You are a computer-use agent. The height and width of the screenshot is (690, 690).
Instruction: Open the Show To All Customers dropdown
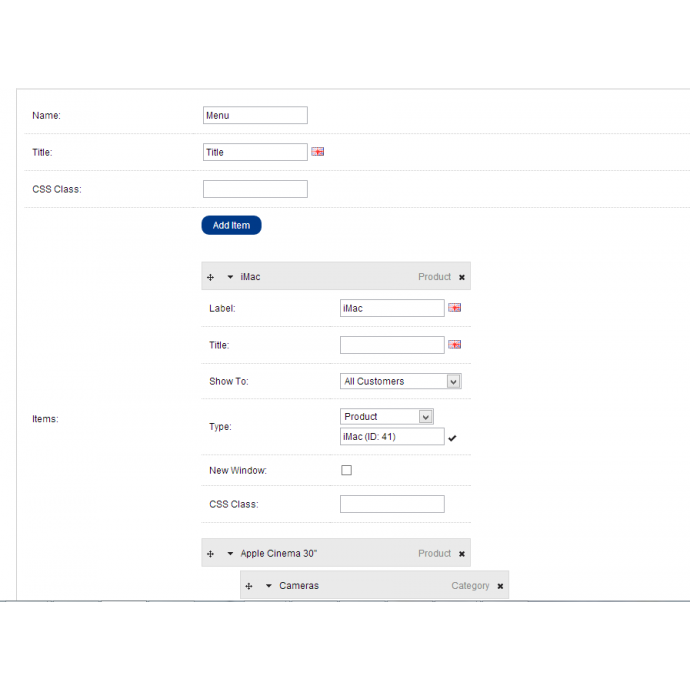click(400, 381)
